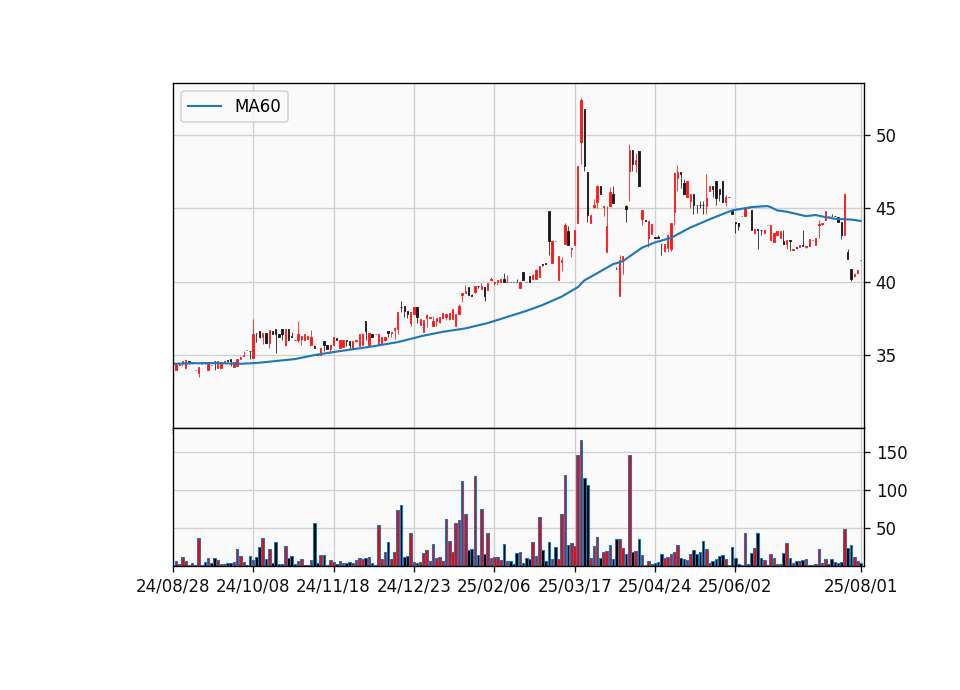Click the volume axis value 100
The height and width of the screenshot is (690, 960).
pyautogui.click(x=892, y=491)
